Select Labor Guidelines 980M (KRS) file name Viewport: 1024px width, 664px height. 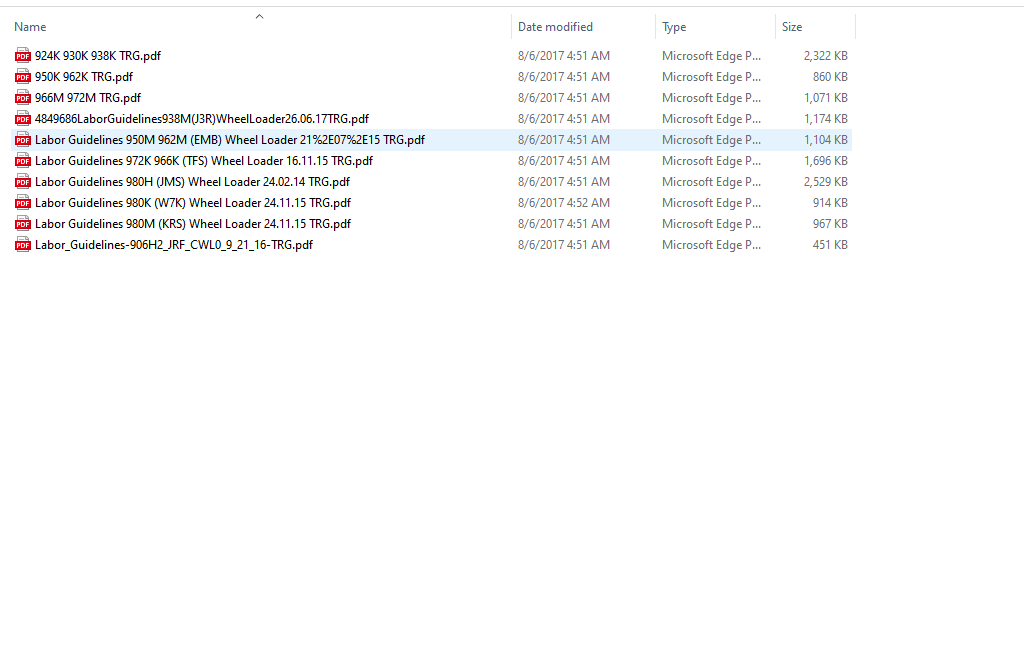pos(193,223)
